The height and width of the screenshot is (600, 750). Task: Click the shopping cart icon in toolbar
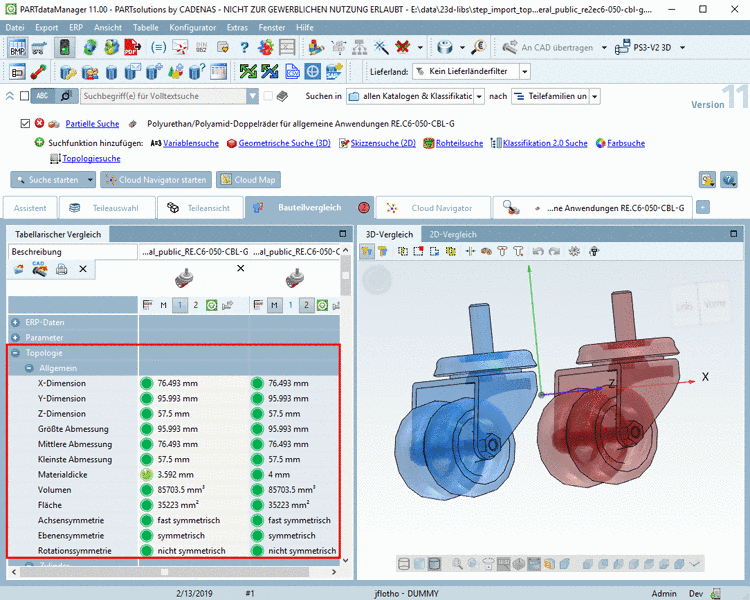(x=39, y=47)
